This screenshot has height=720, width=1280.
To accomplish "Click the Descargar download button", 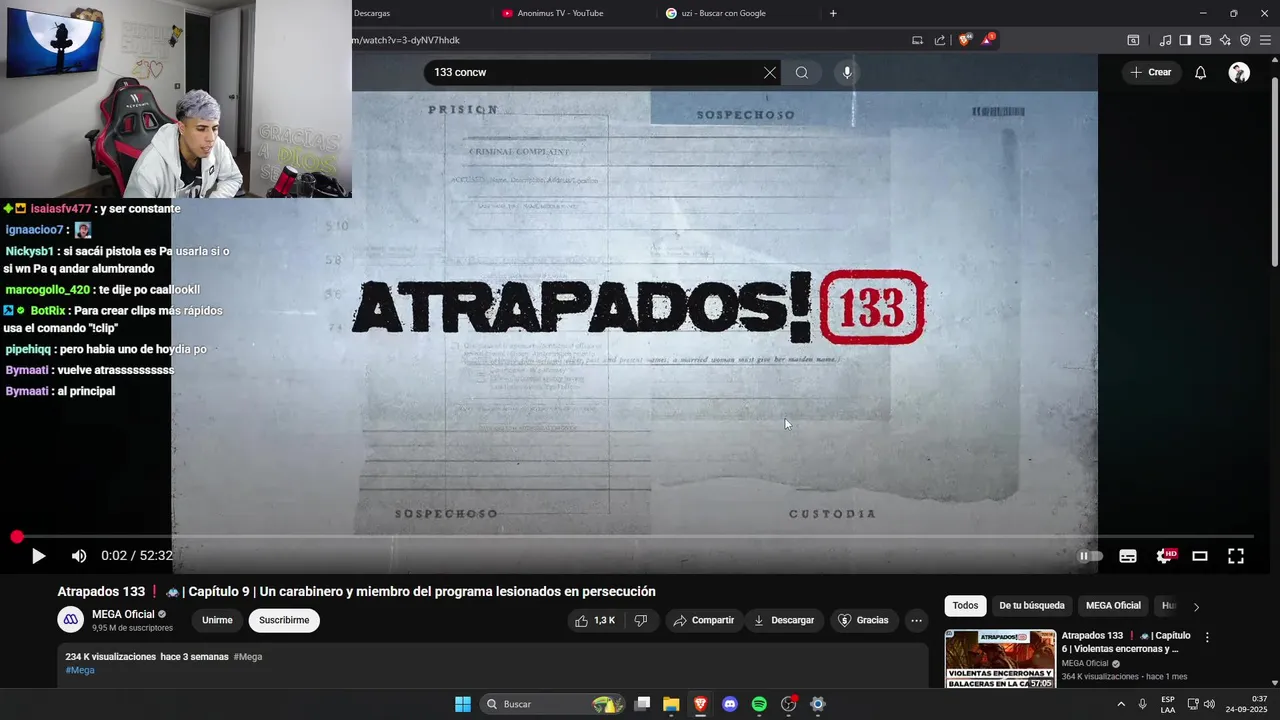I will point(784,620).
